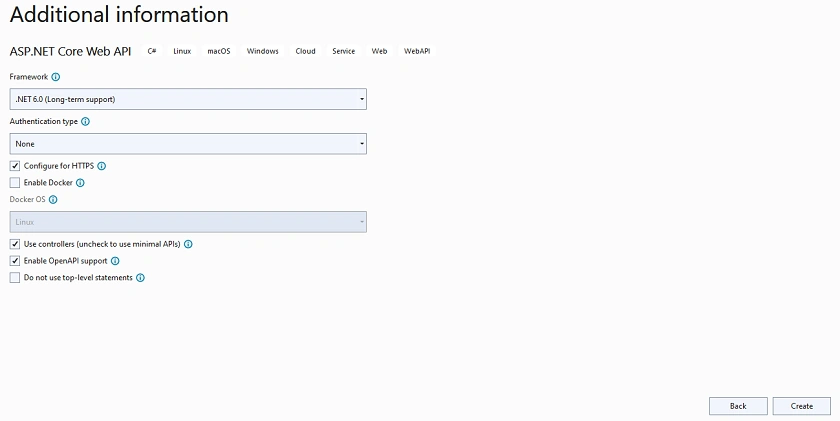
Task: Click the Authentication type info icon
Action: point(85,122)
